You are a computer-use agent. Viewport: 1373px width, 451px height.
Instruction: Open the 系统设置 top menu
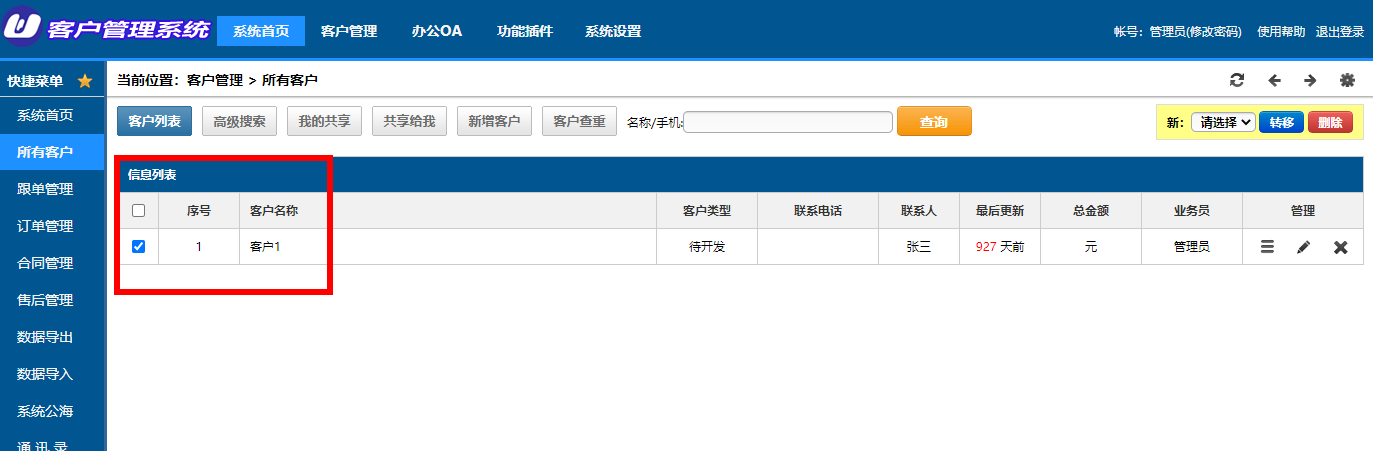(613, 31)
